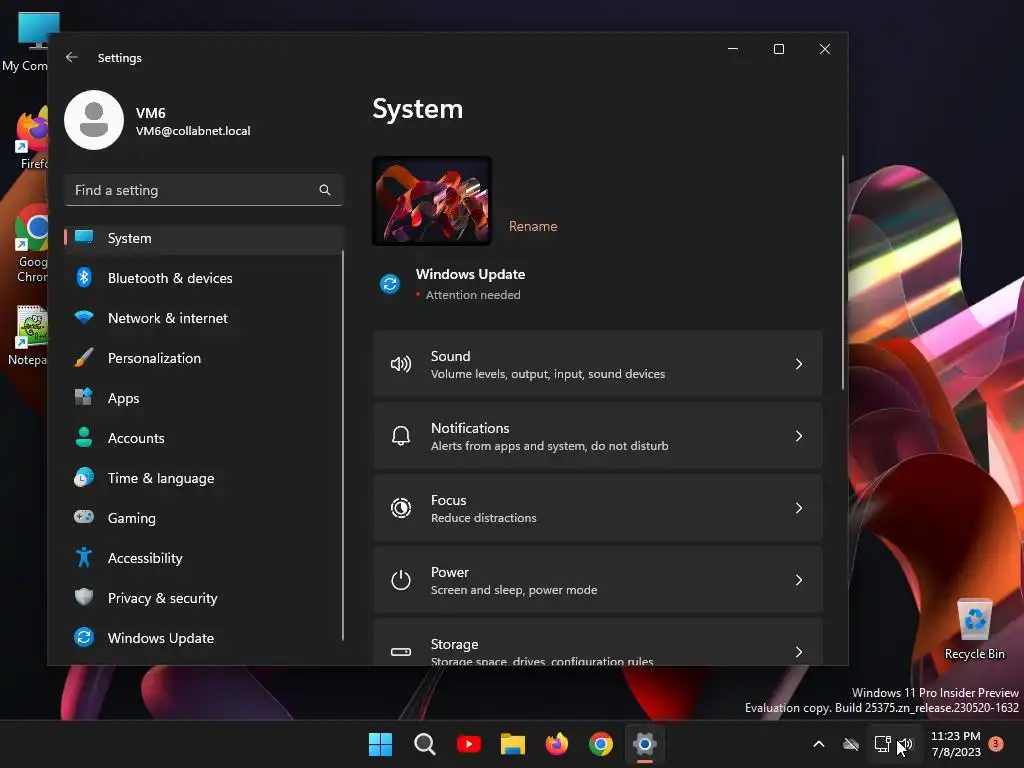Open File Explorer from the taskbar
The height and width of the screenshot is (768, 1024).
click(513, 744)
